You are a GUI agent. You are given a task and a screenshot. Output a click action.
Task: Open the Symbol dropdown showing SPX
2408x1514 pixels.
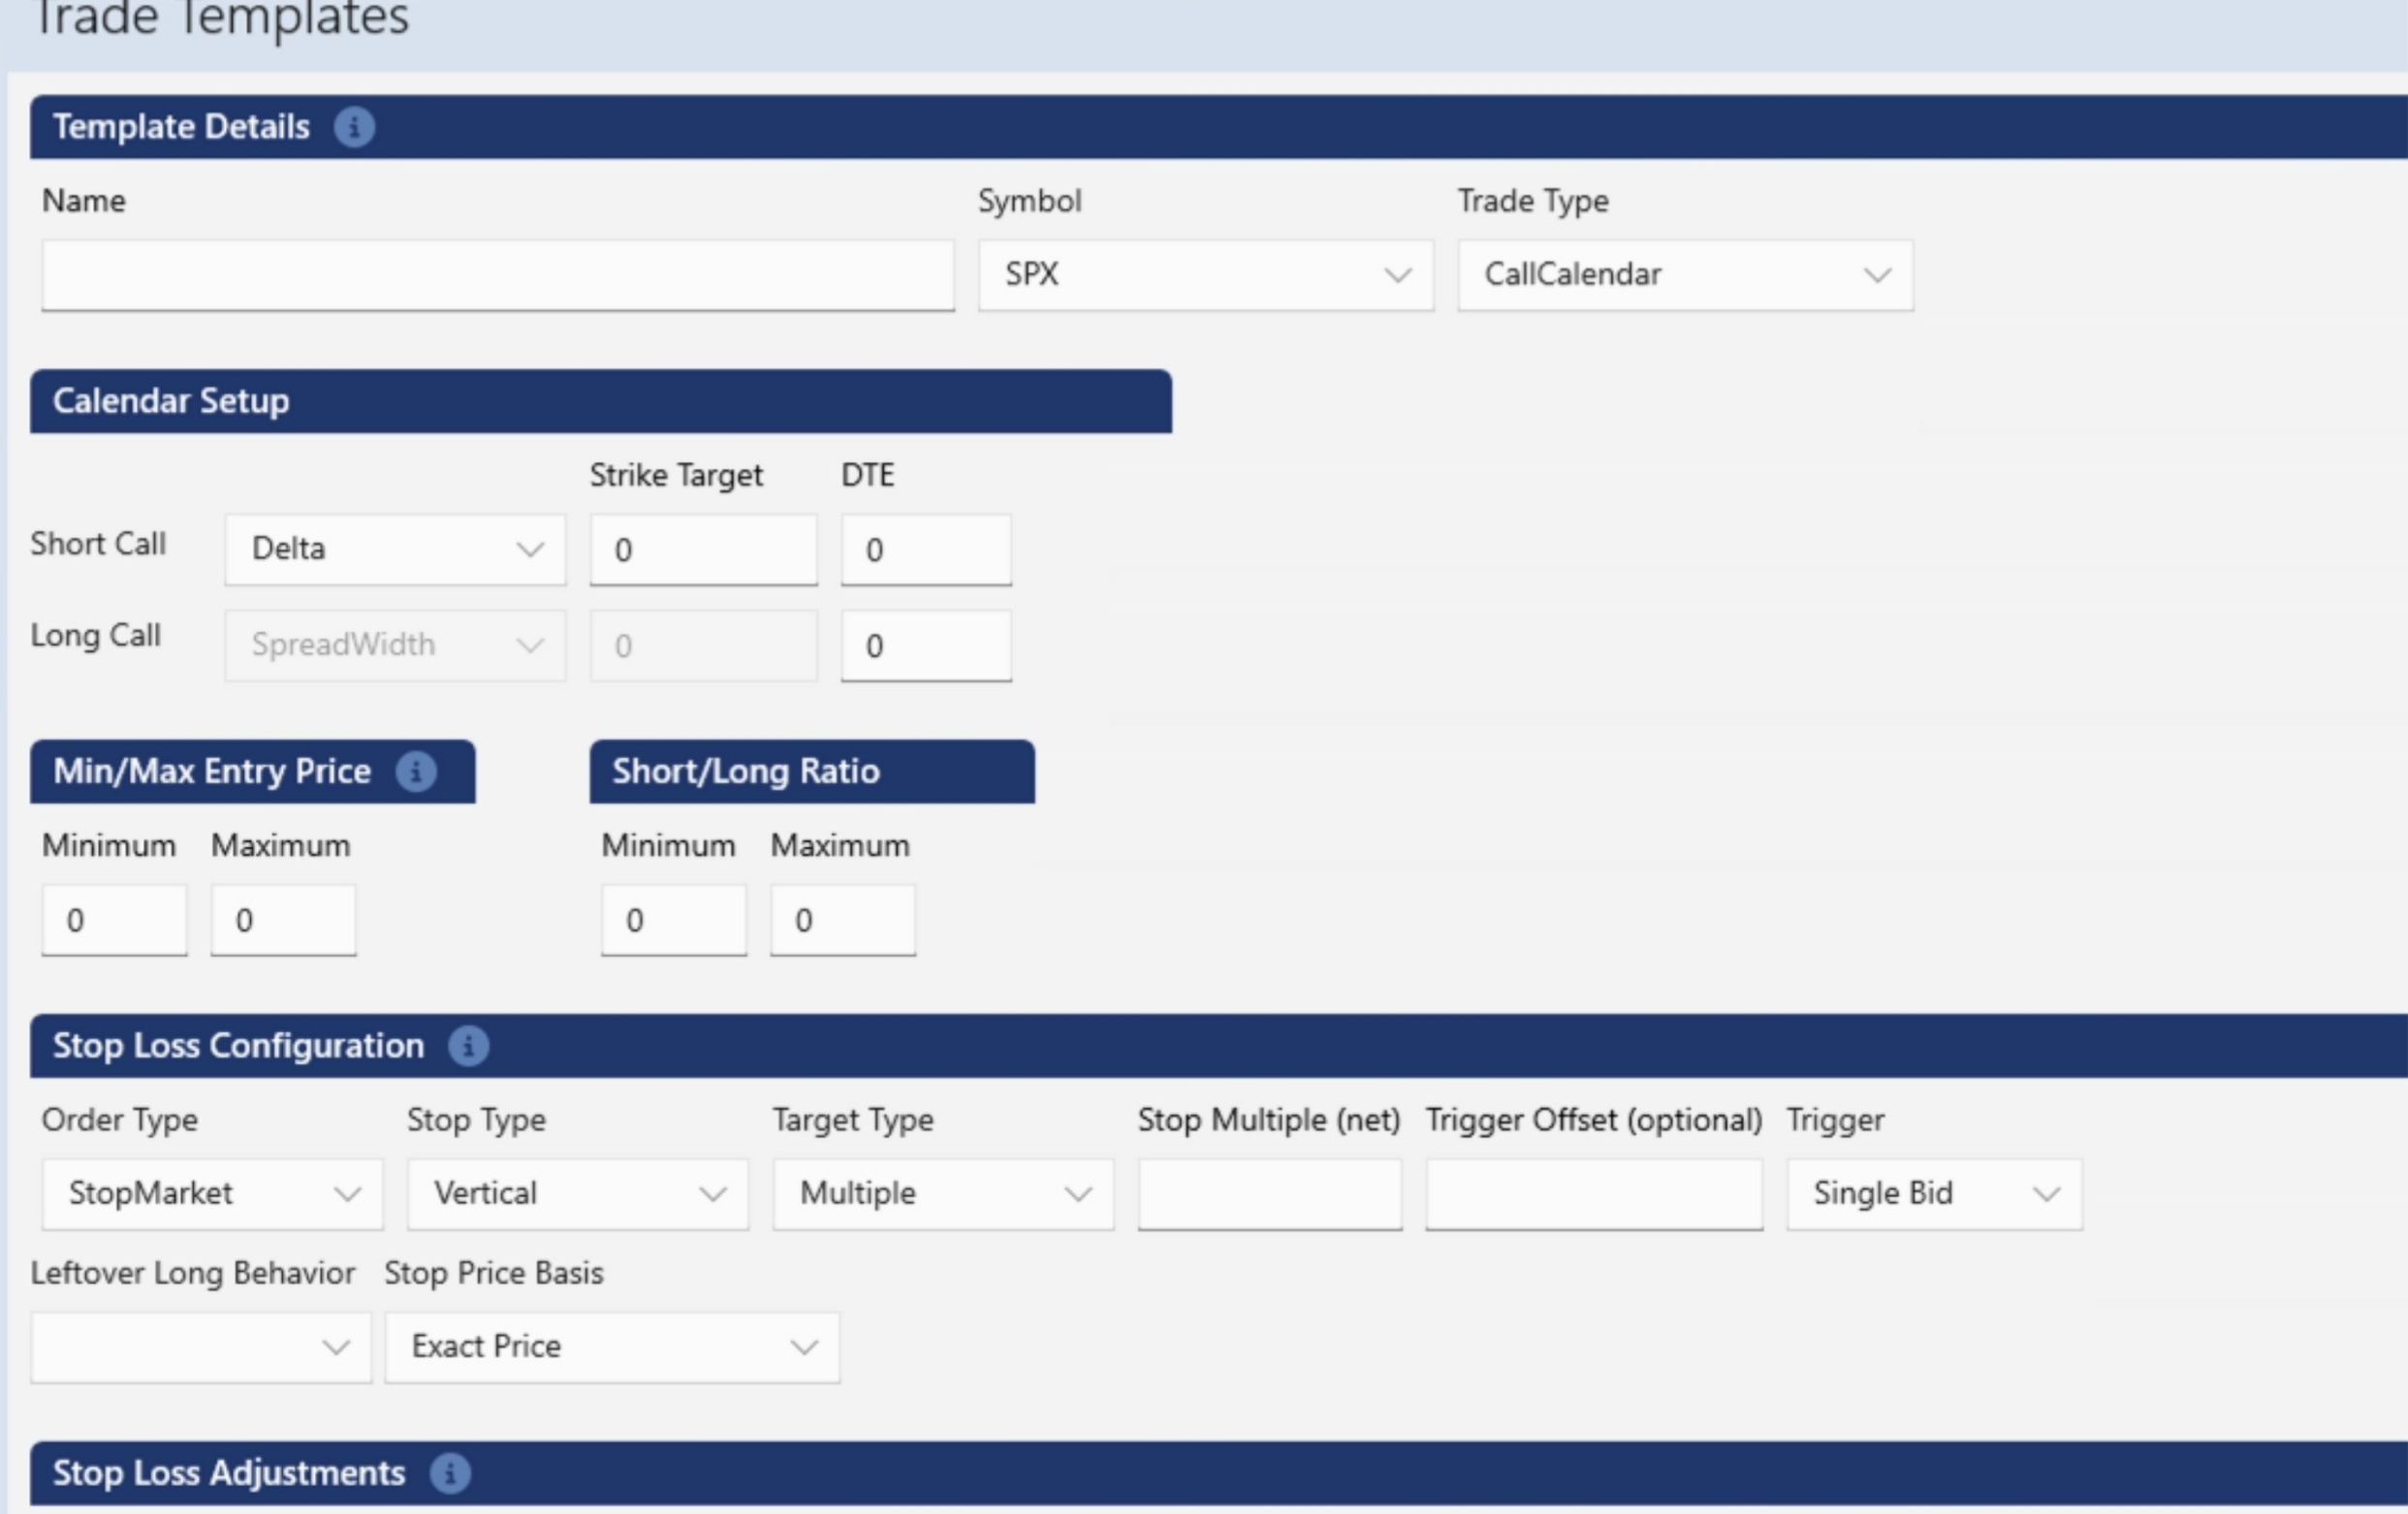1205,275
